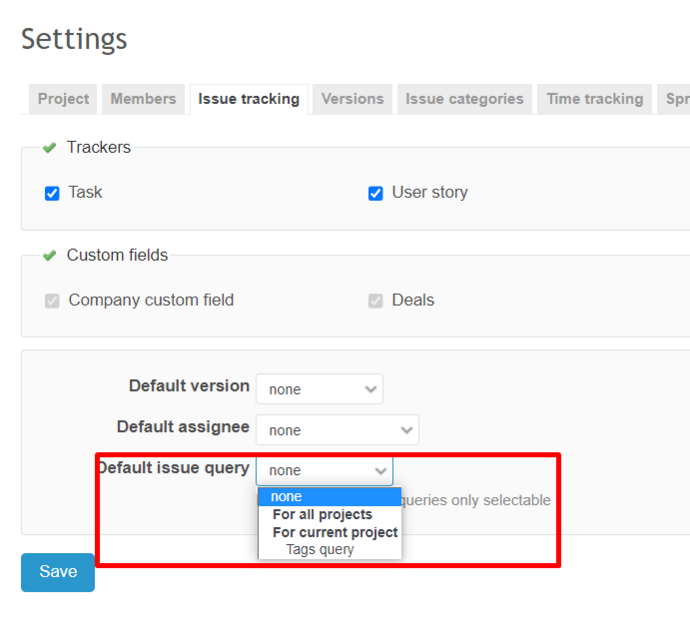690x644 pixels.
Task: Choose Tags query from the dropdown list
Action: coord(320,550)
